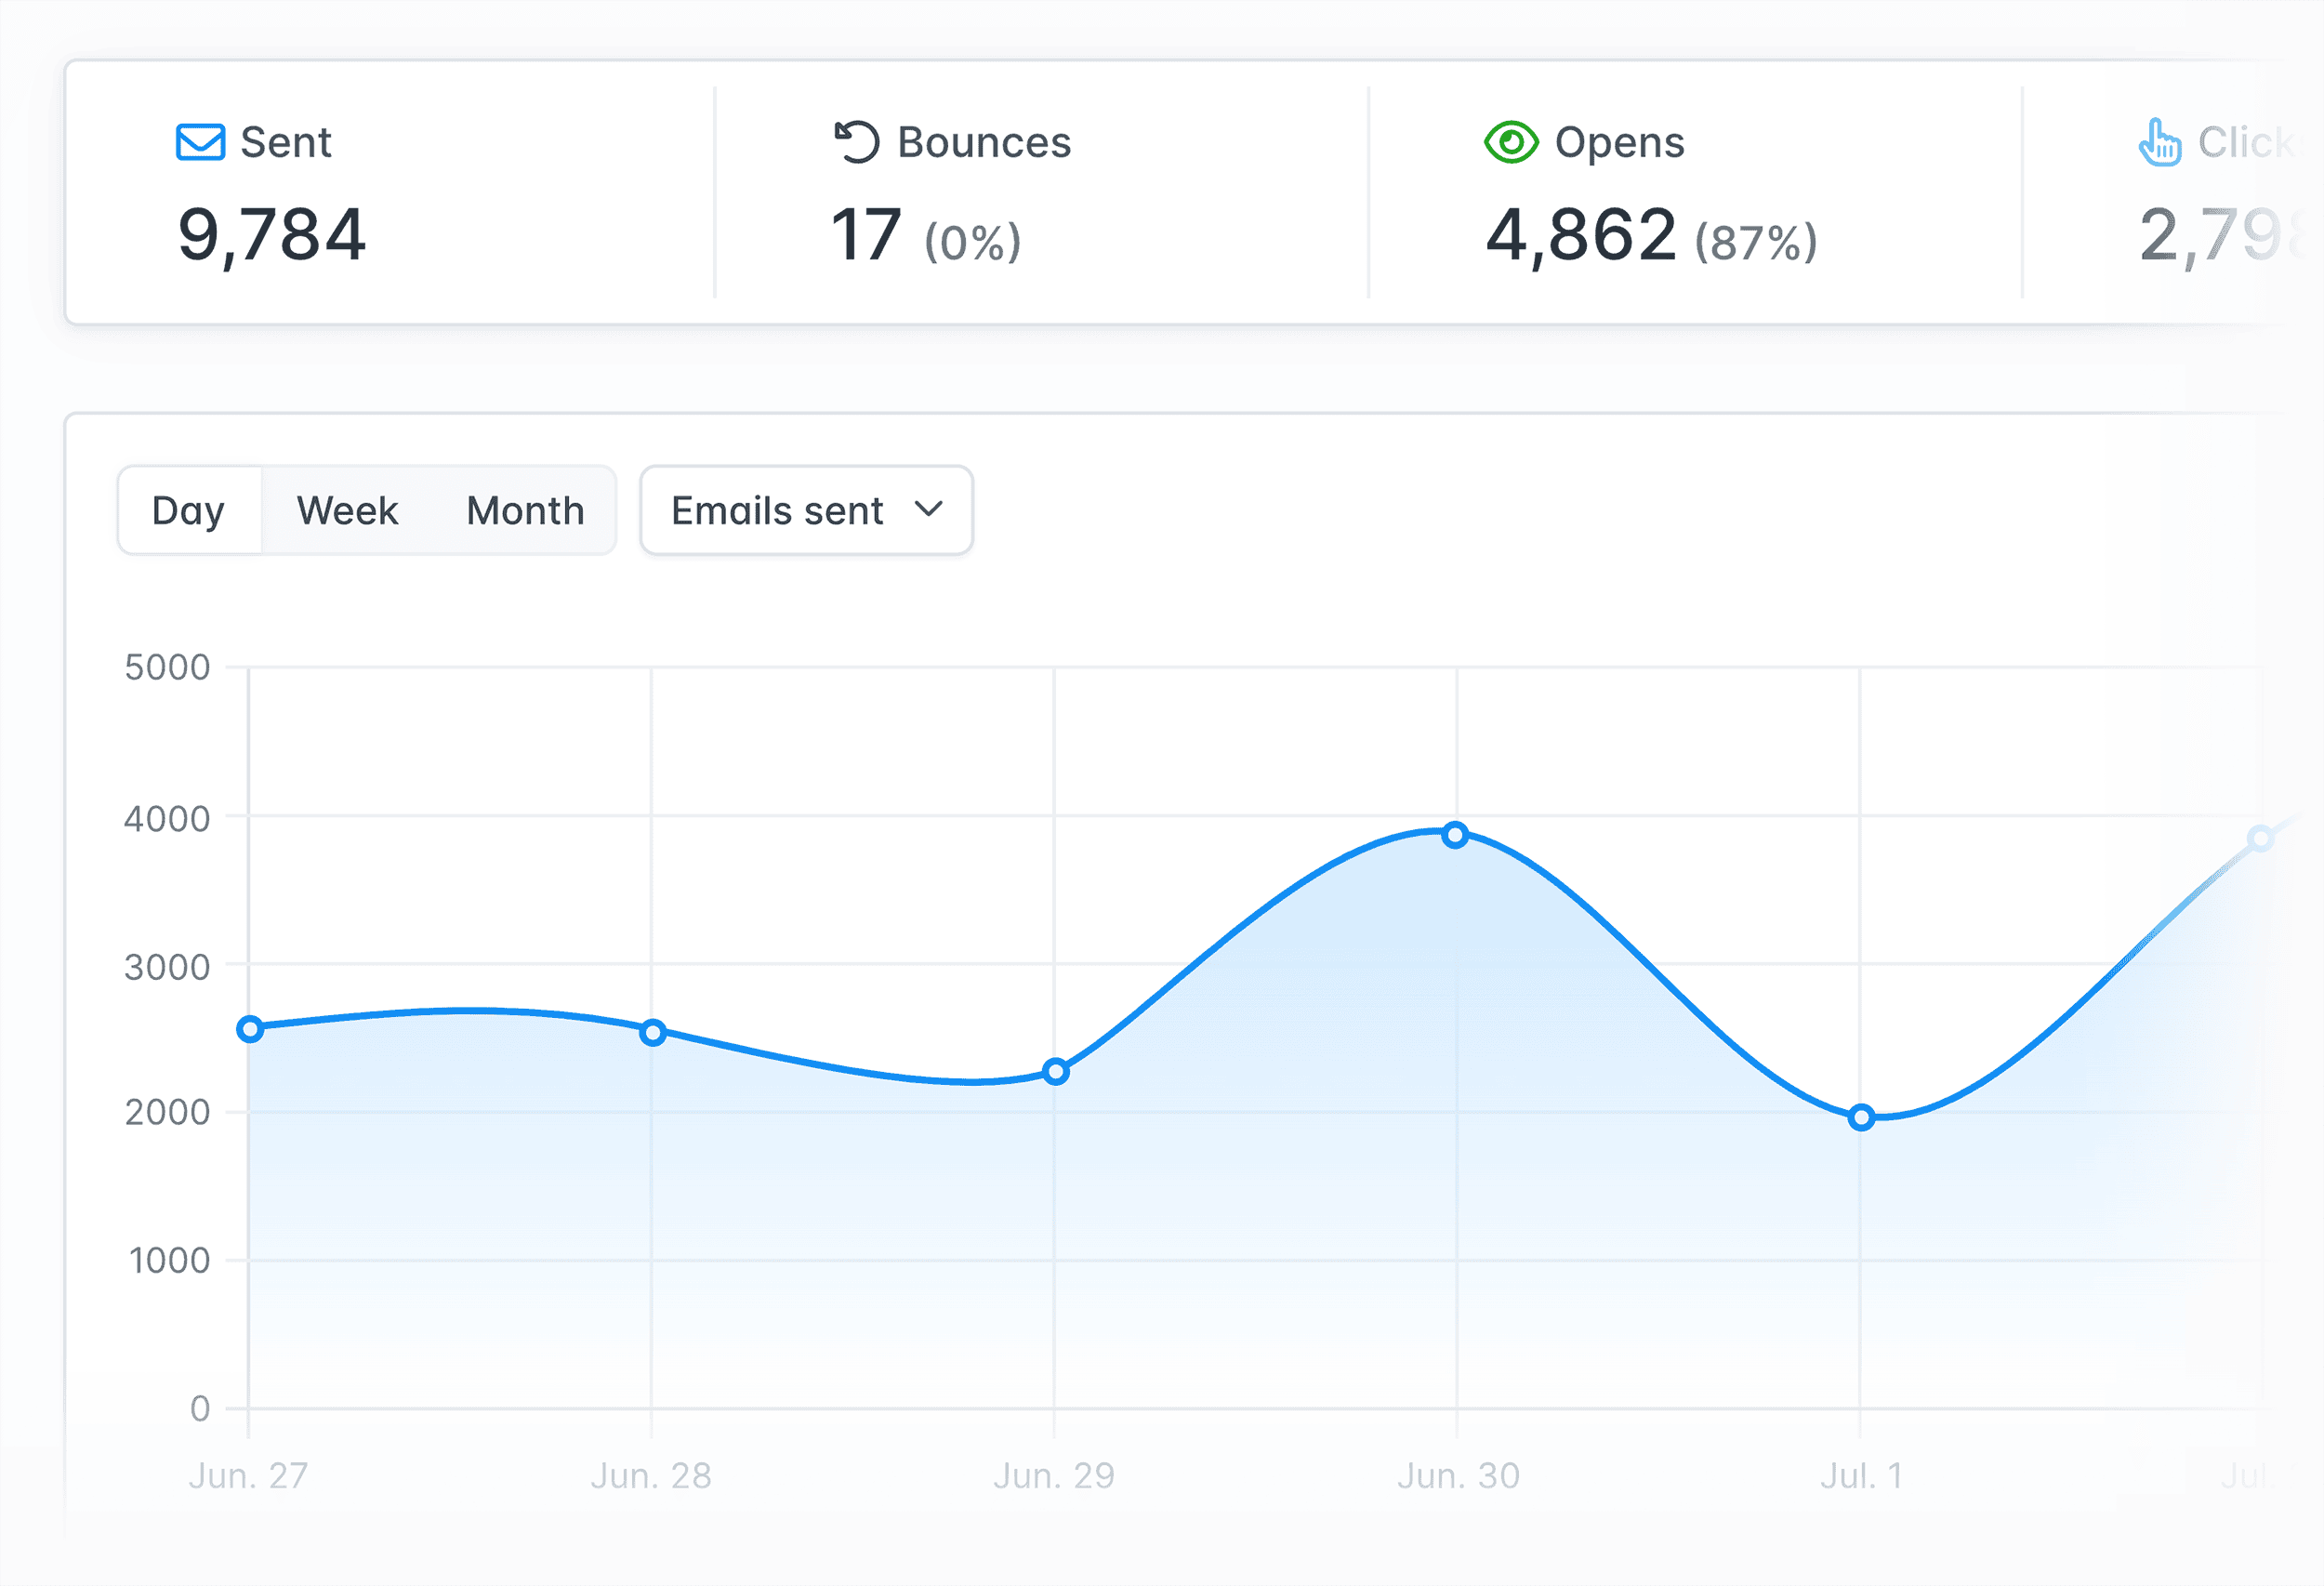Expand the metric selection menu

pyautogui.click(x=805, y=510)
